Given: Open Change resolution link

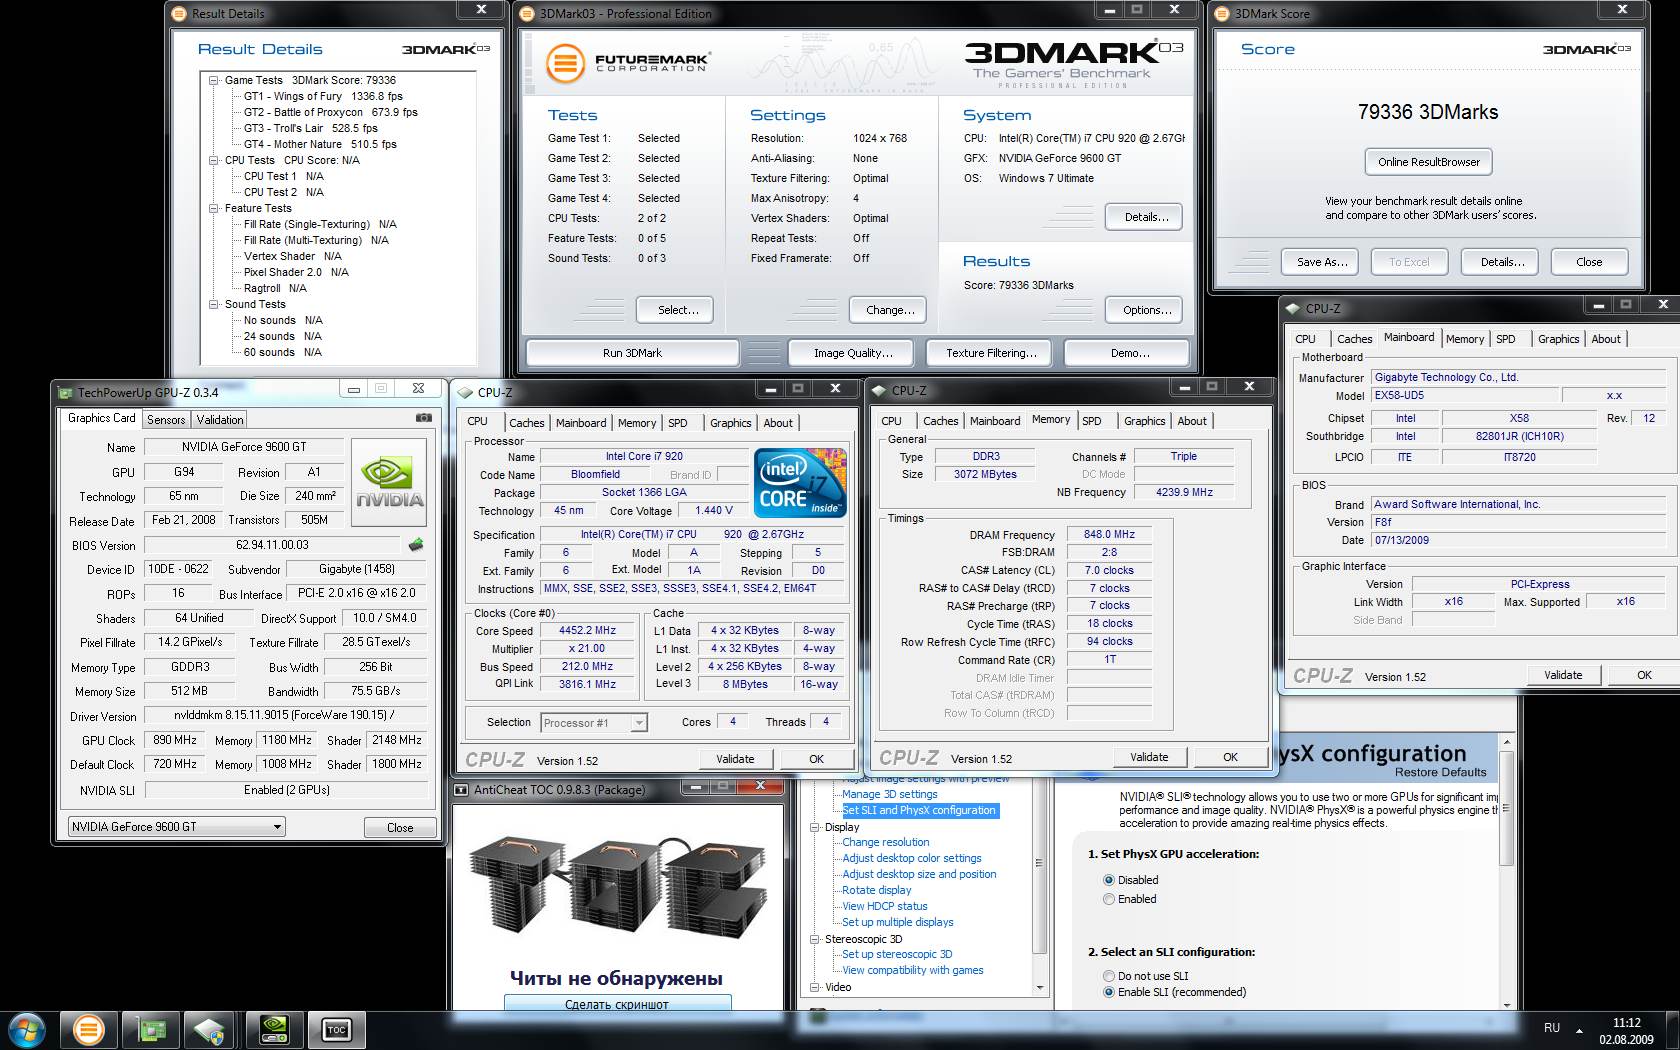Looking at the screenshot, I should pos(885,842).
